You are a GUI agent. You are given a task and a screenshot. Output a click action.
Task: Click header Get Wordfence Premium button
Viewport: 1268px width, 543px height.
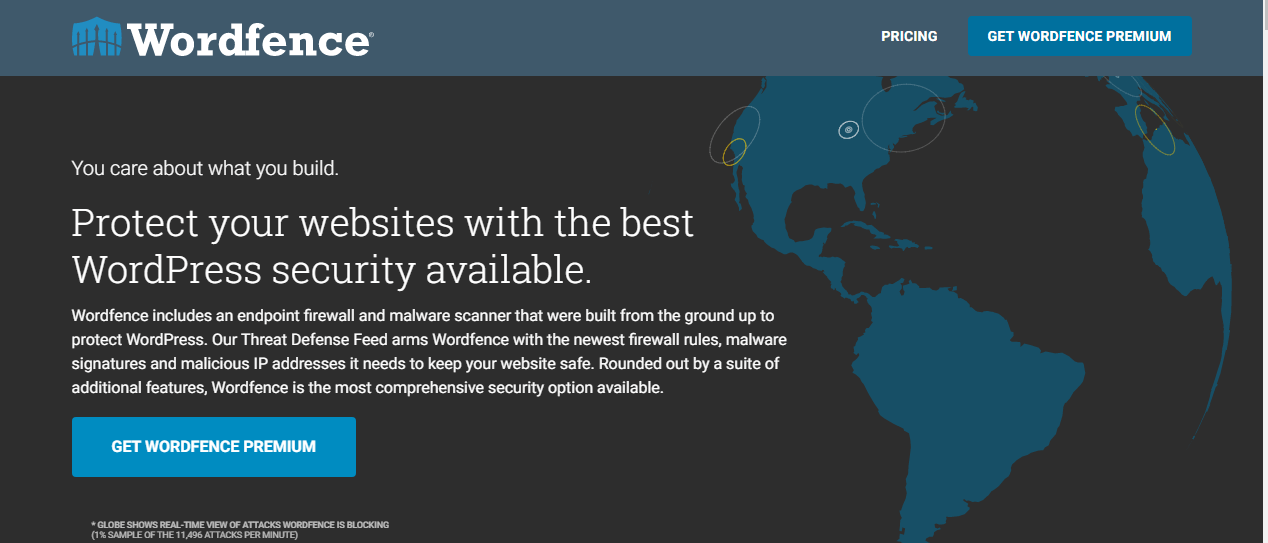click(x=1079, y=36)
